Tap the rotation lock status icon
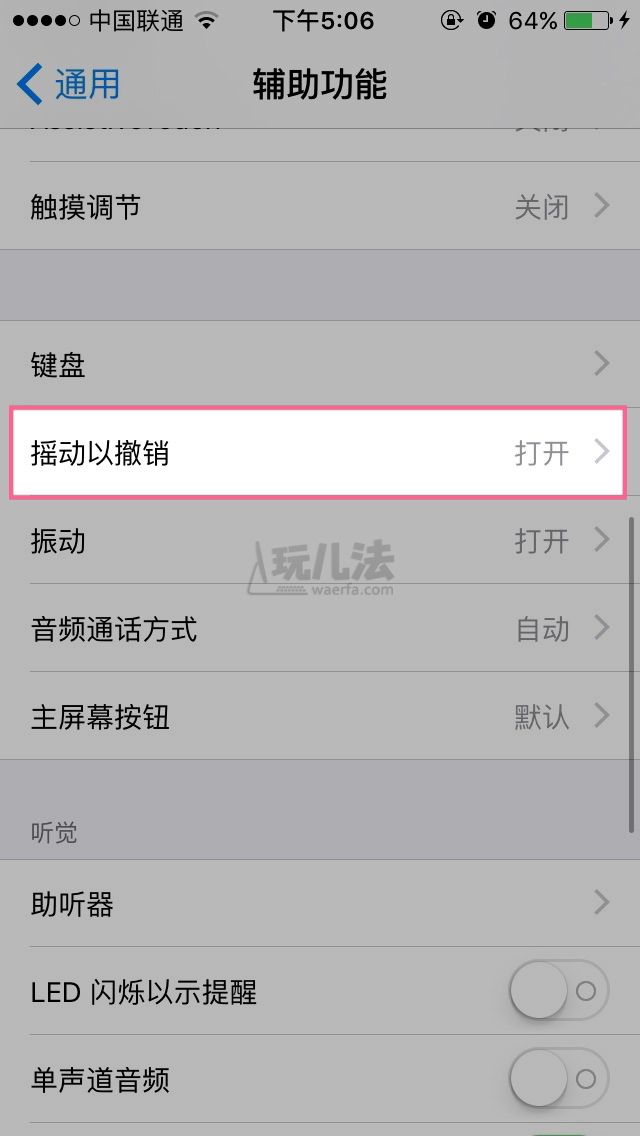The image size is (640, 1136). click(x=451, y=20)
